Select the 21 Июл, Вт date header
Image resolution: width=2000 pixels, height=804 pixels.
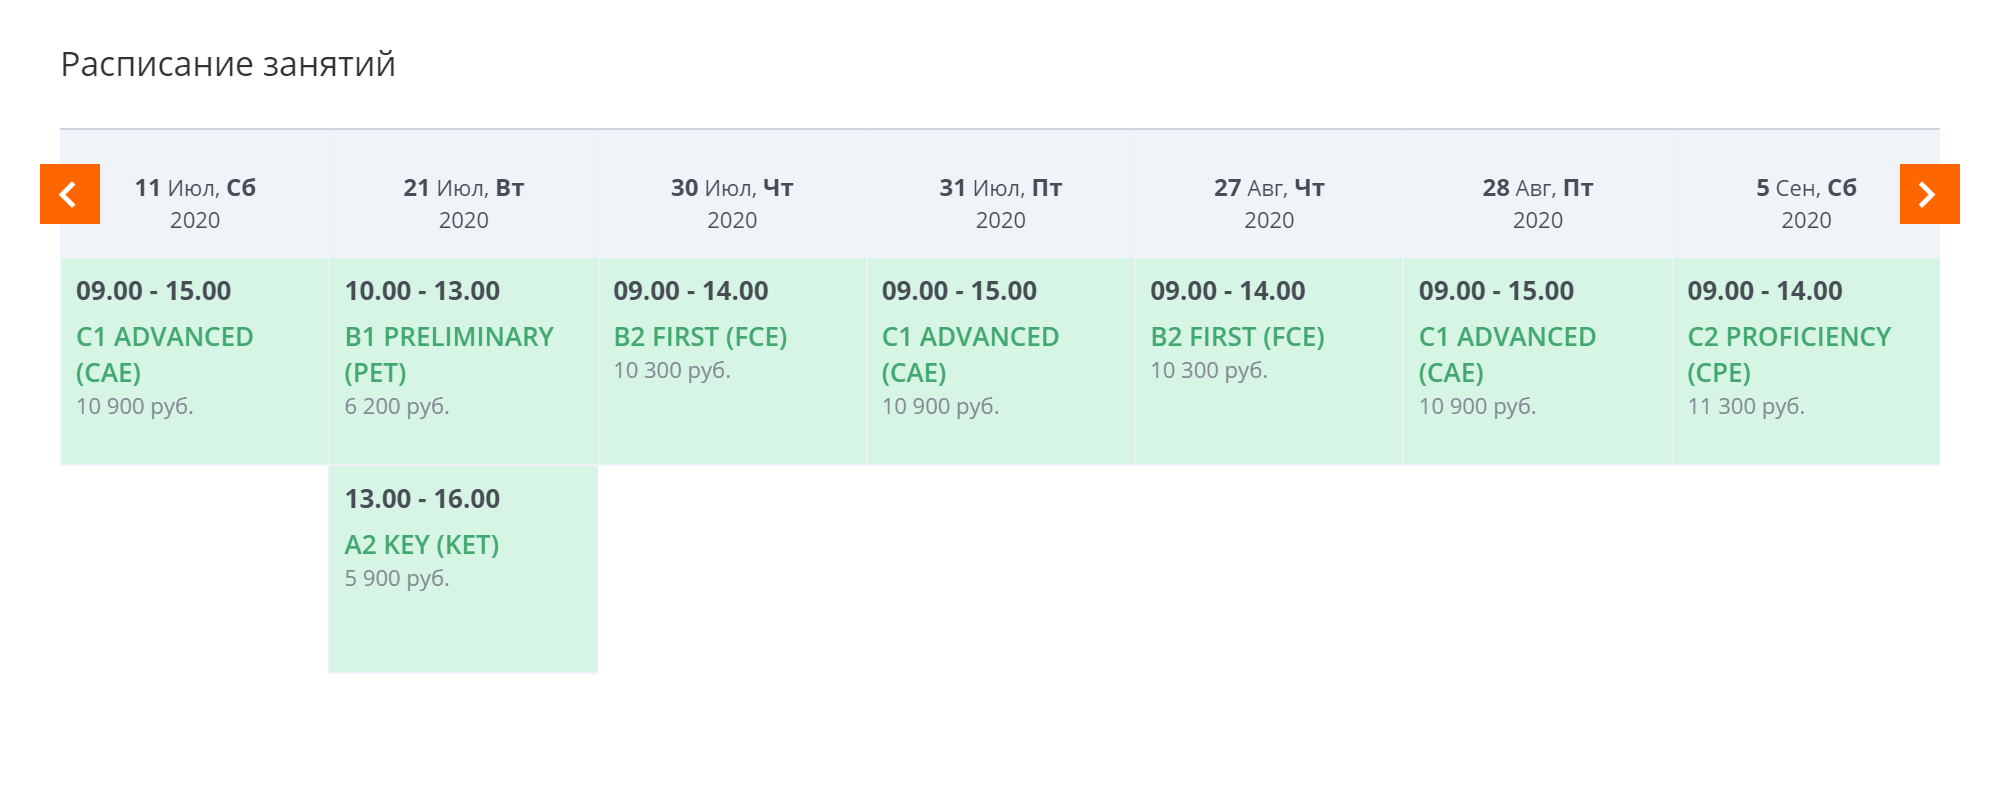(464, 203)
